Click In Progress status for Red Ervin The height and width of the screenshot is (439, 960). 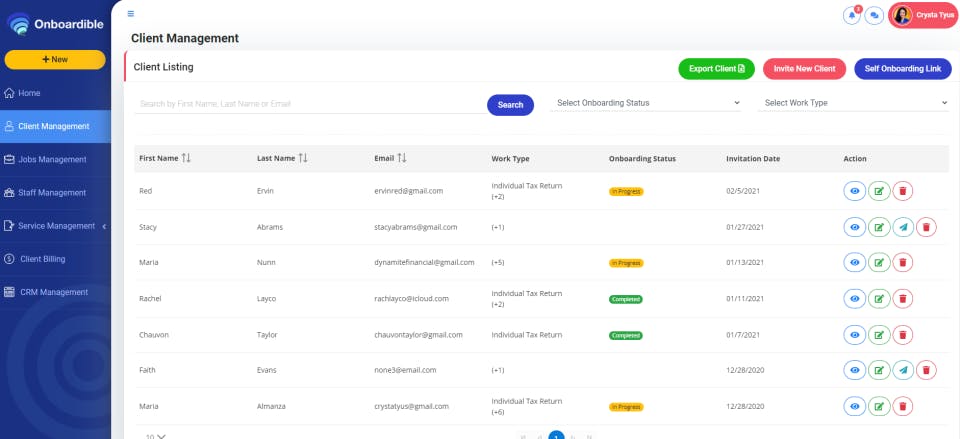[626, 192]
